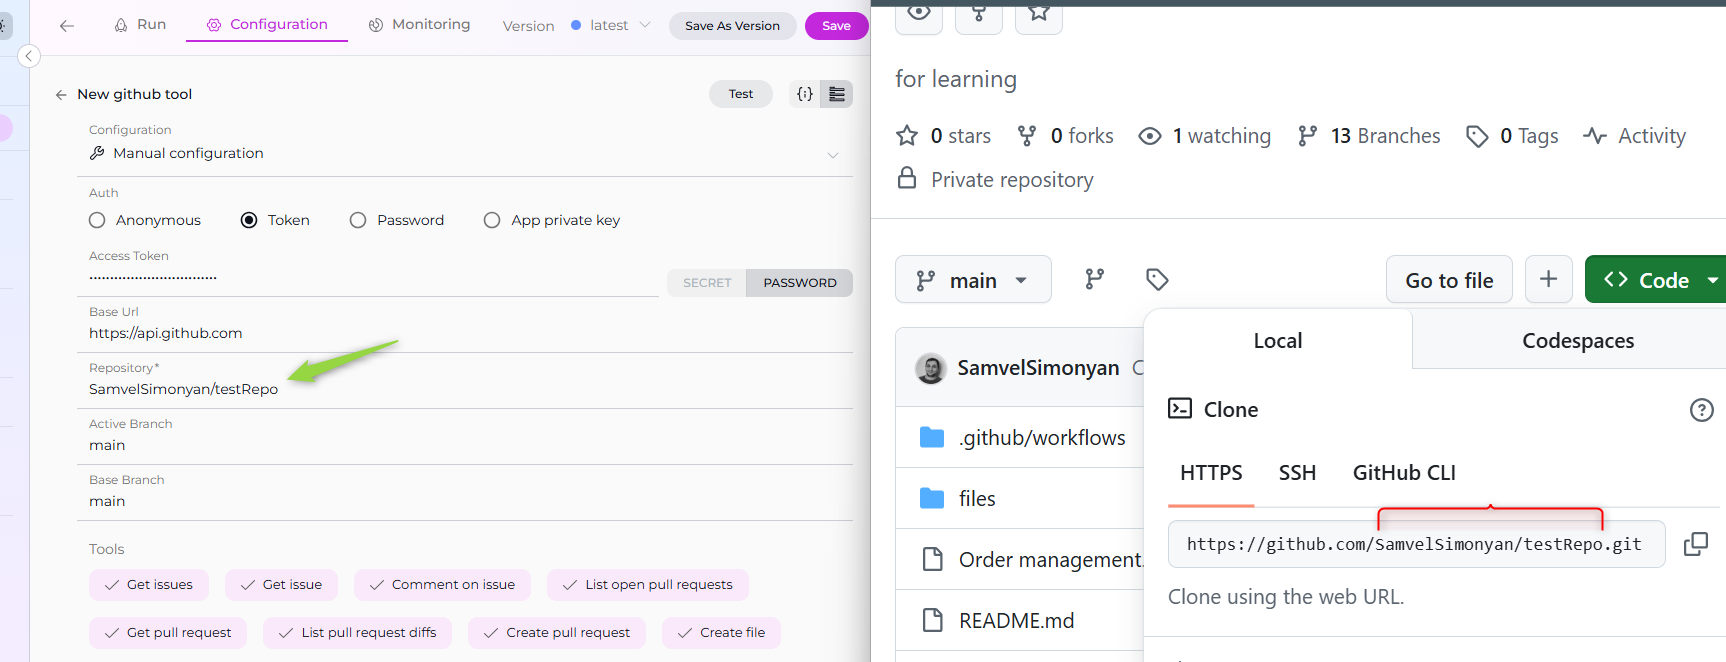Select App private key auth option
The image size is (1726, 662).
click(x=492, y=220)
